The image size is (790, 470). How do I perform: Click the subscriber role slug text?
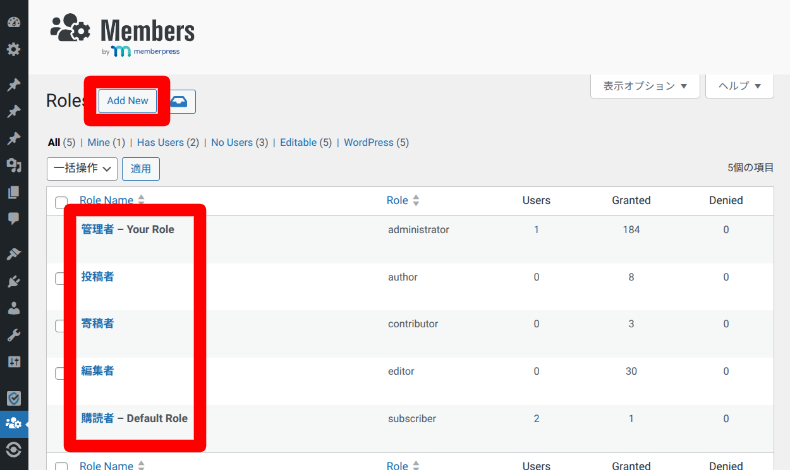click(412, 419)
